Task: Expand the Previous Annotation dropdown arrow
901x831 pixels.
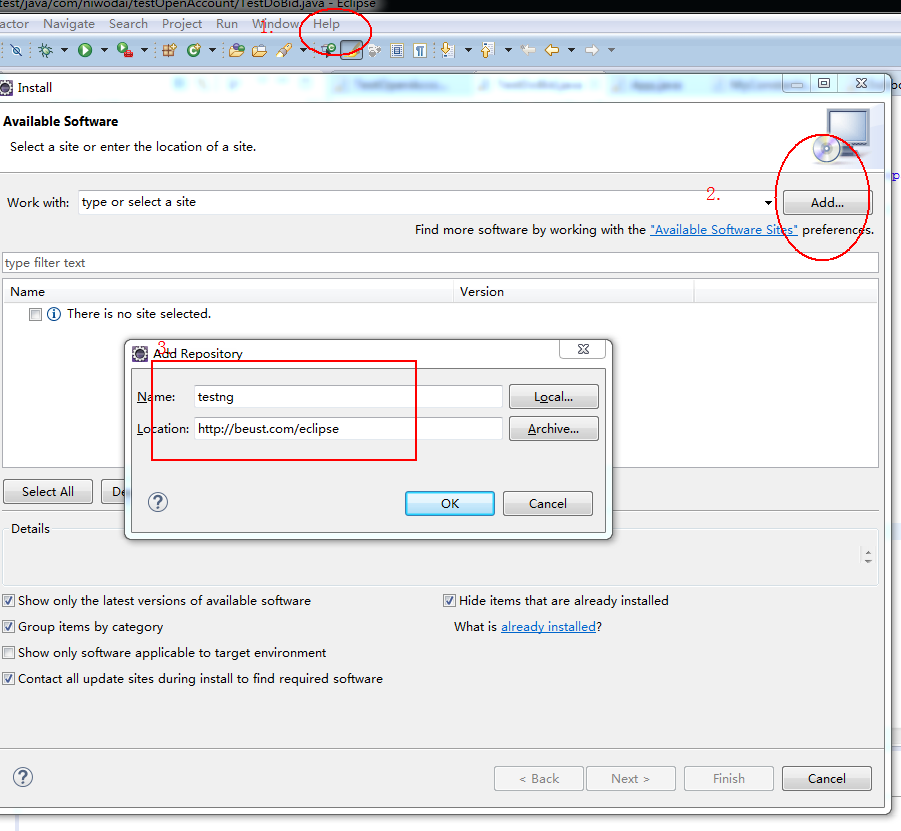Action: point(509,51)
